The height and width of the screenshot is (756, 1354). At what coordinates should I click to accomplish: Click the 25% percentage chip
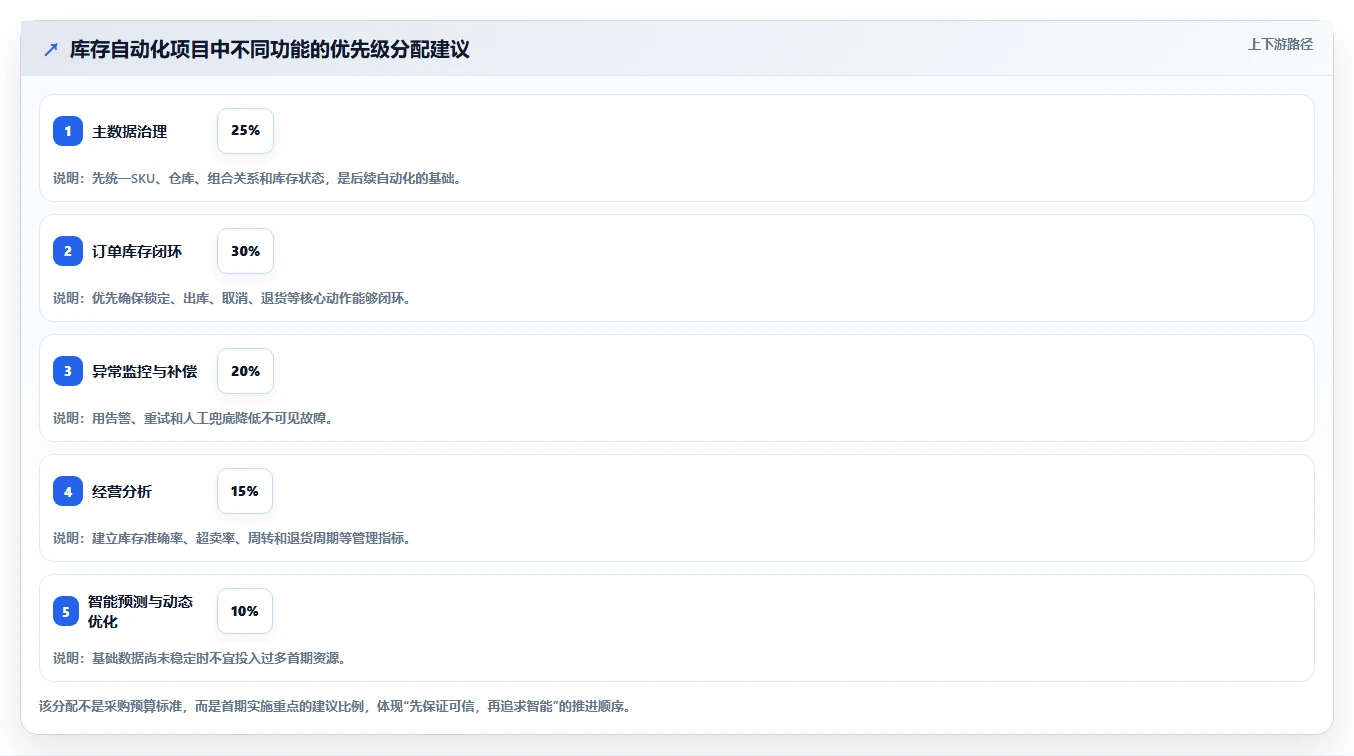[245, 131]
